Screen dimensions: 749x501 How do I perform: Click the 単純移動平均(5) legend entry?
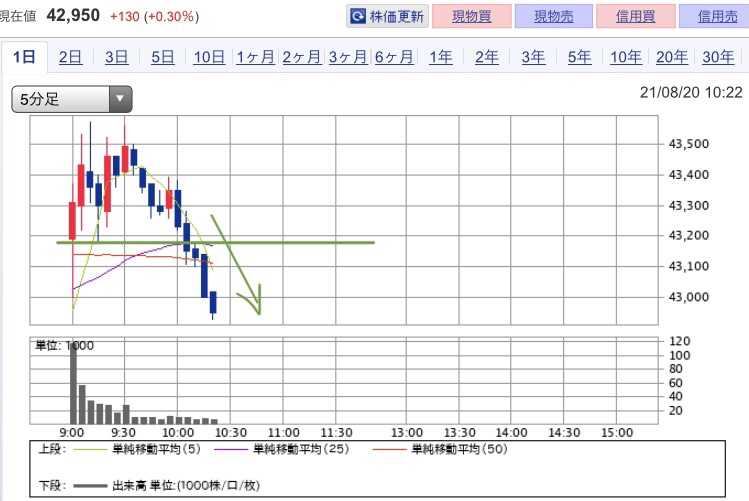click(136, 449)
